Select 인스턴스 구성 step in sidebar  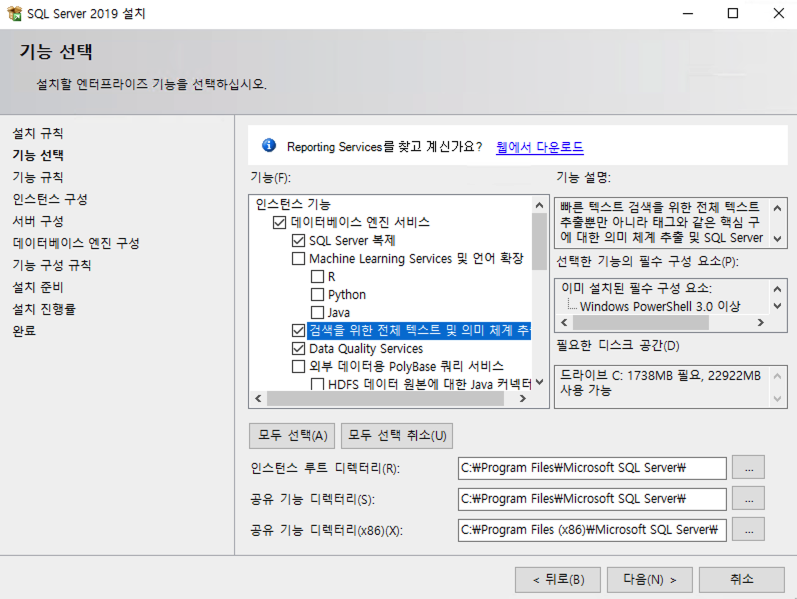pyautogui.click(x=50, y=199)
